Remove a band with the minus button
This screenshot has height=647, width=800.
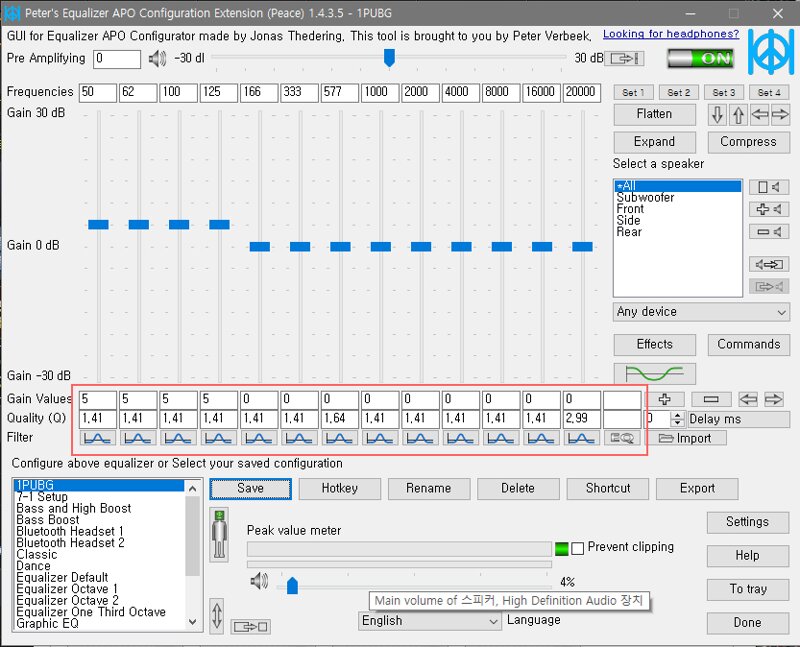pos(711,399)
